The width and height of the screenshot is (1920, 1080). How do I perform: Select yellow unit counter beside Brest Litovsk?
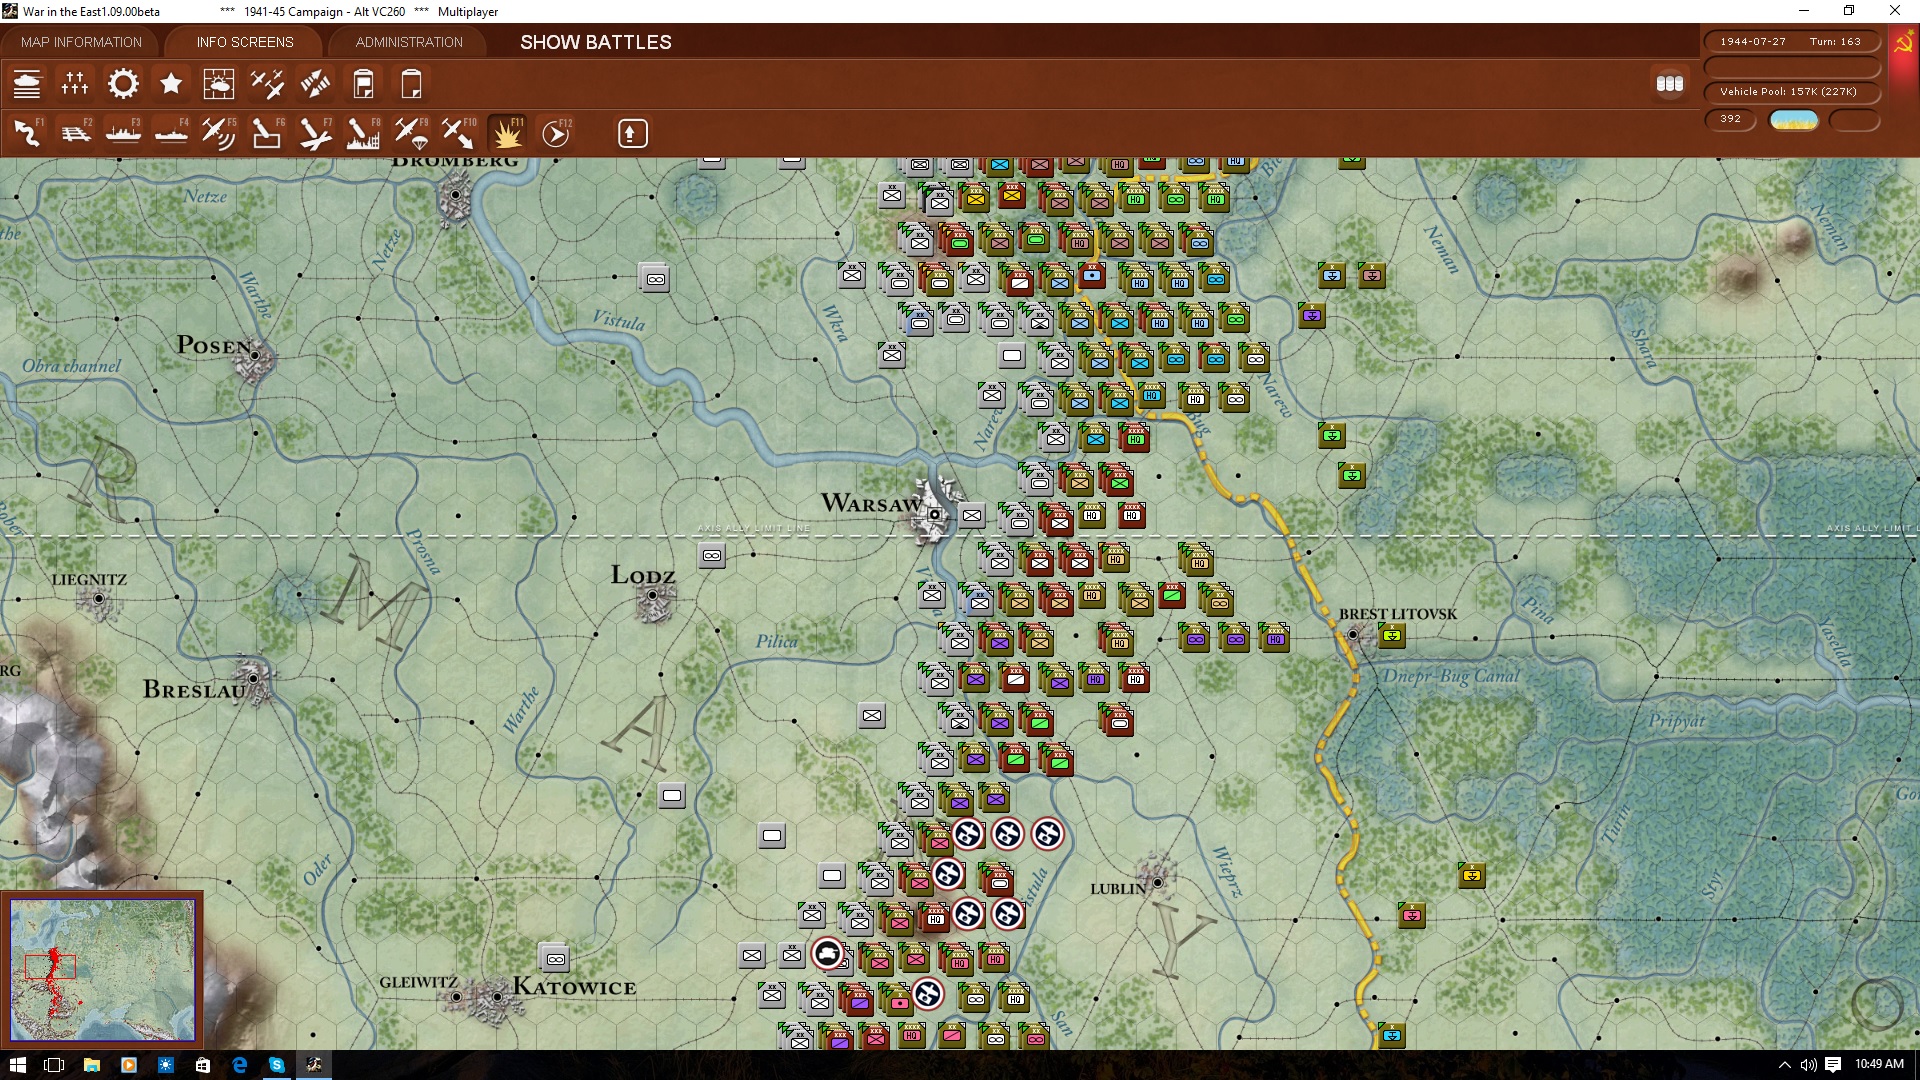[1392, 635]
